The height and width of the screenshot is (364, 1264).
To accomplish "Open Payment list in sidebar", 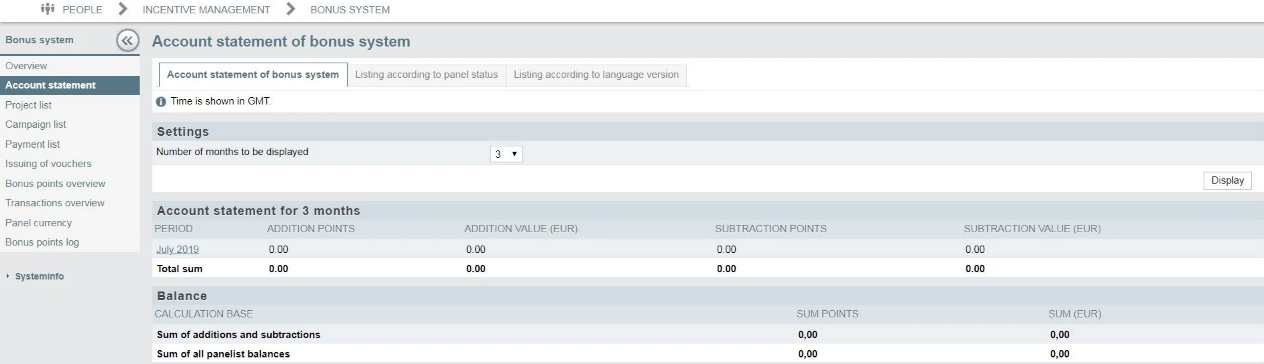I will [32, 144].
